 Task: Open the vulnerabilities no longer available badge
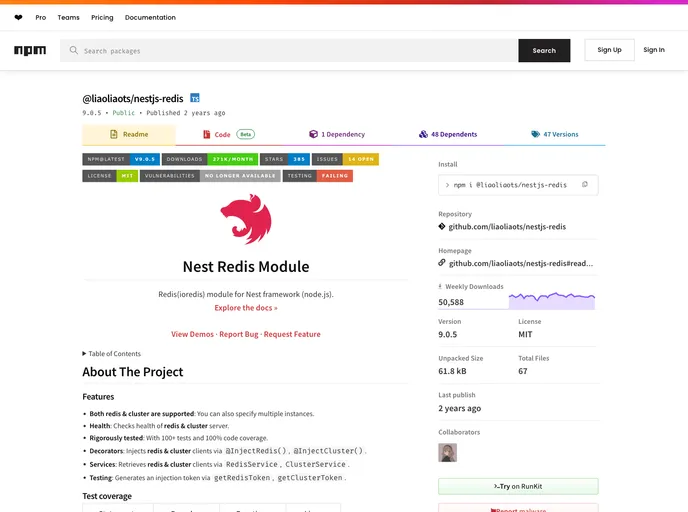[x=210, y=176]
